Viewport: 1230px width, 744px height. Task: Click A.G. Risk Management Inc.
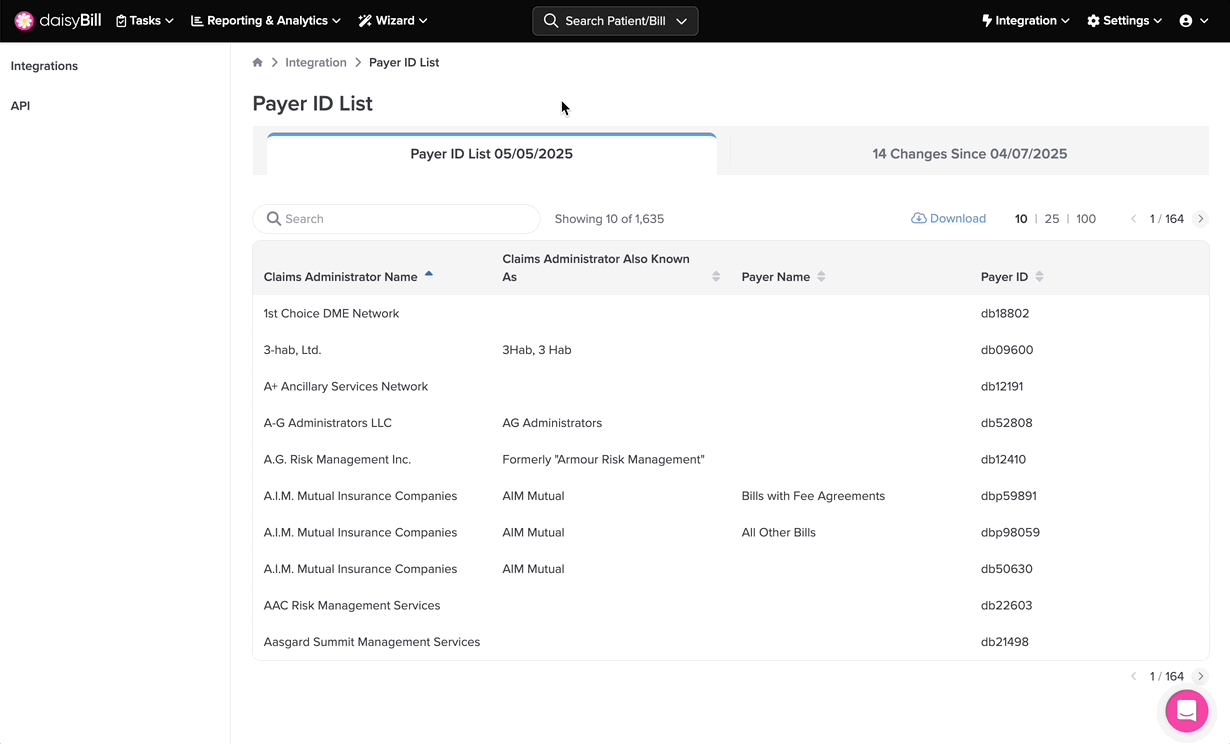337,460
